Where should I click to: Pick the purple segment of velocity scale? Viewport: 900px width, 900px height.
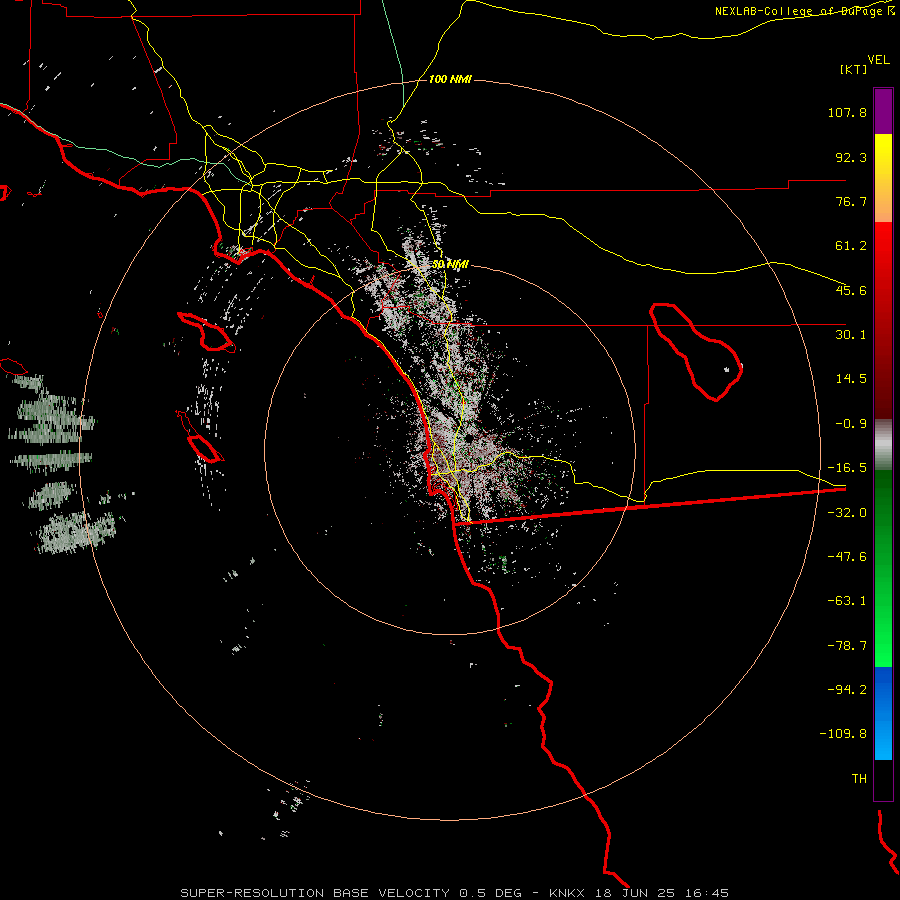(883, 111)
